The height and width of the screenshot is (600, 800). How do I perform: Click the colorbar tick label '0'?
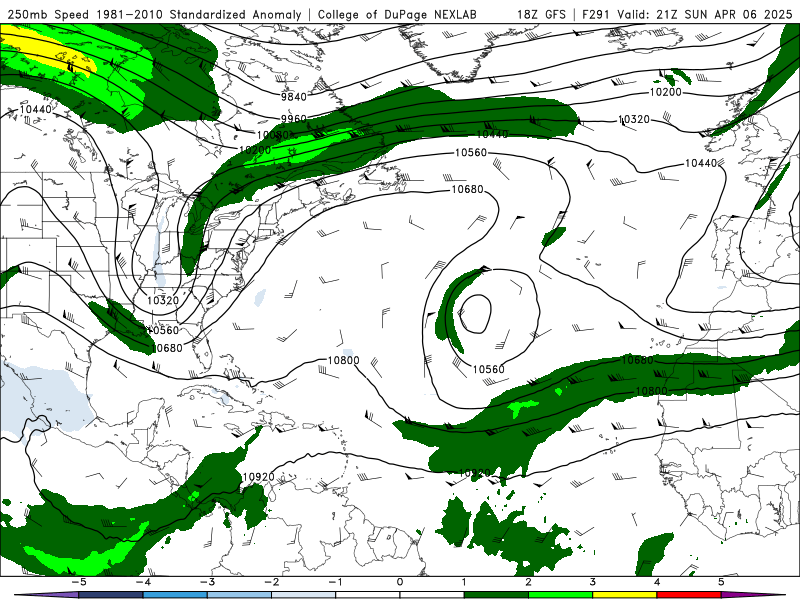[x=400, y=582]
